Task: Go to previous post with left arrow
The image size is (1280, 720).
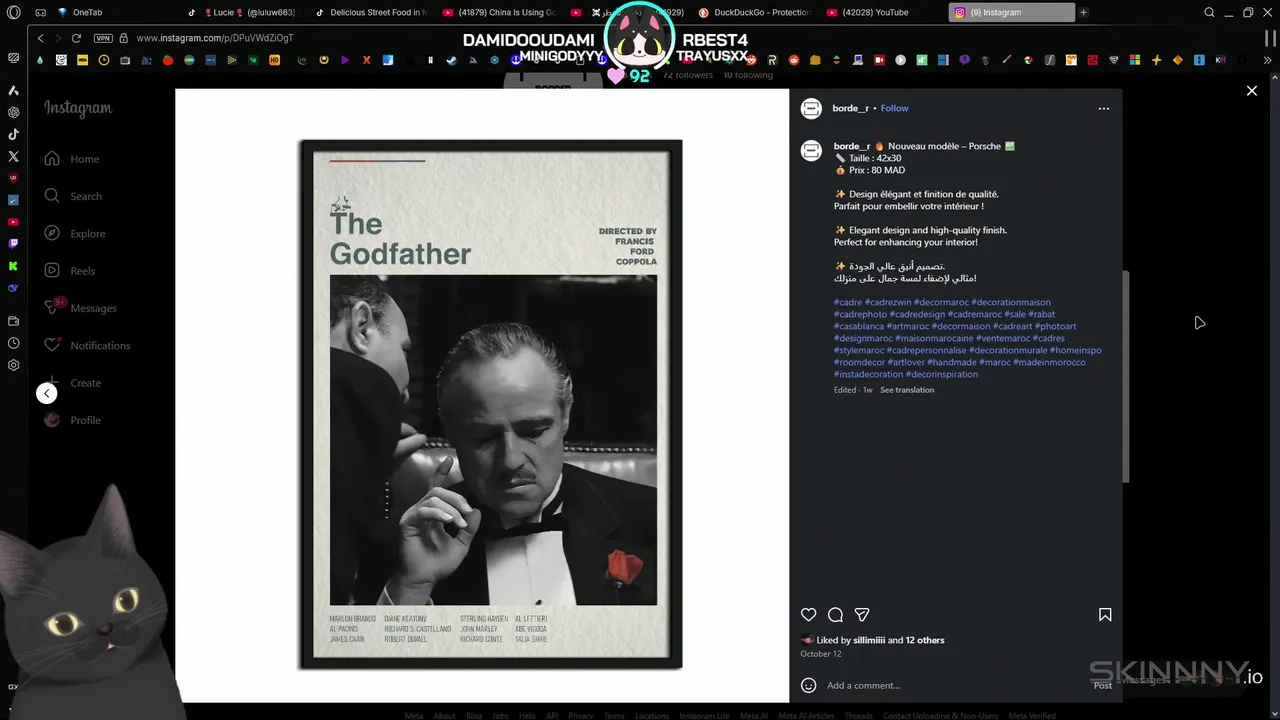Action: click(47, 393)
